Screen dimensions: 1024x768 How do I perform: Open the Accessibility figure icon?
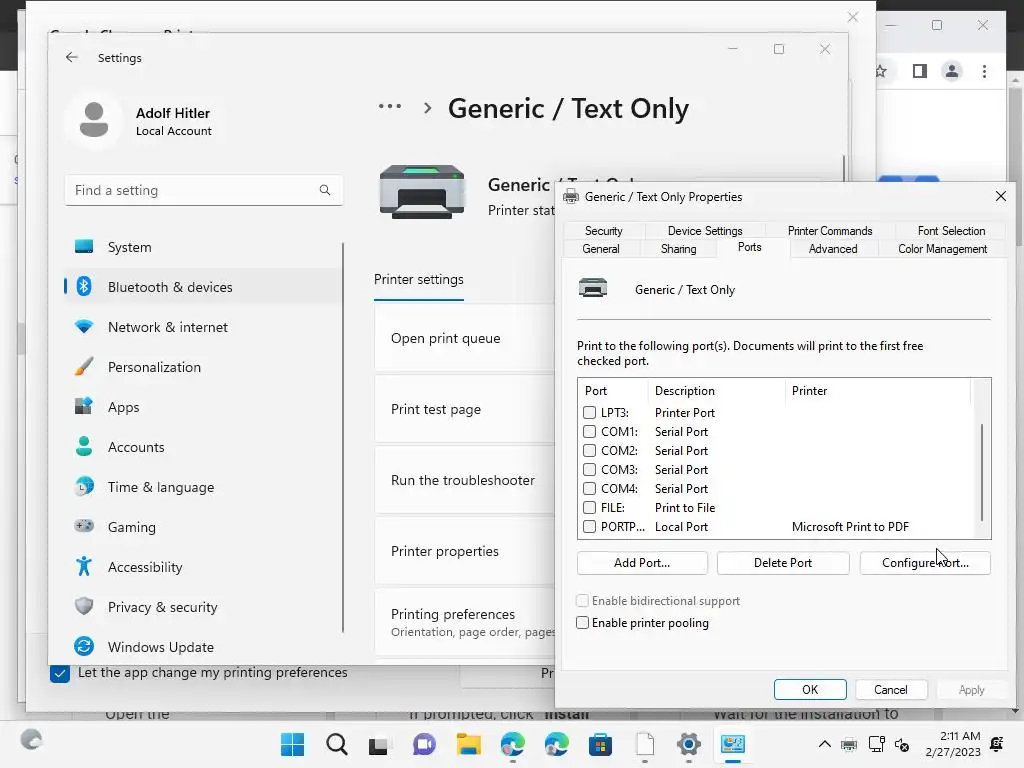[84, 566]
